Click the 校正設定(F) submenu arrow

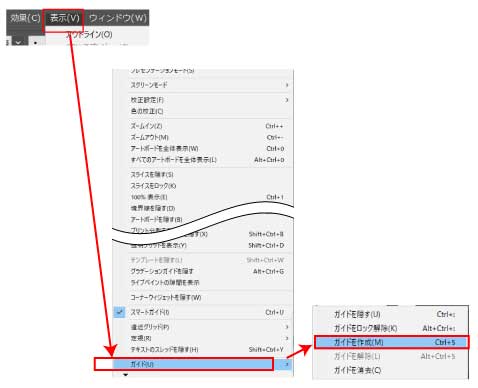point(287,100)
